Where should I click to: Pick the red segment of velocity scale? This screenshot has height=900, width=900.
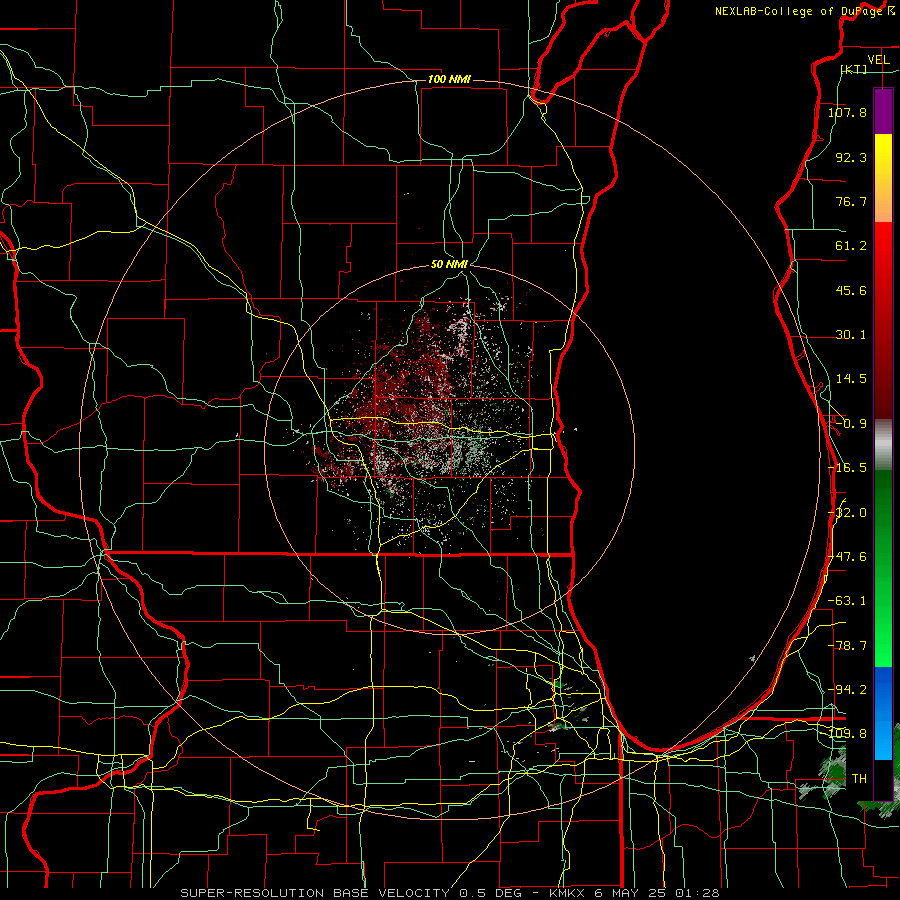[883, 320]
